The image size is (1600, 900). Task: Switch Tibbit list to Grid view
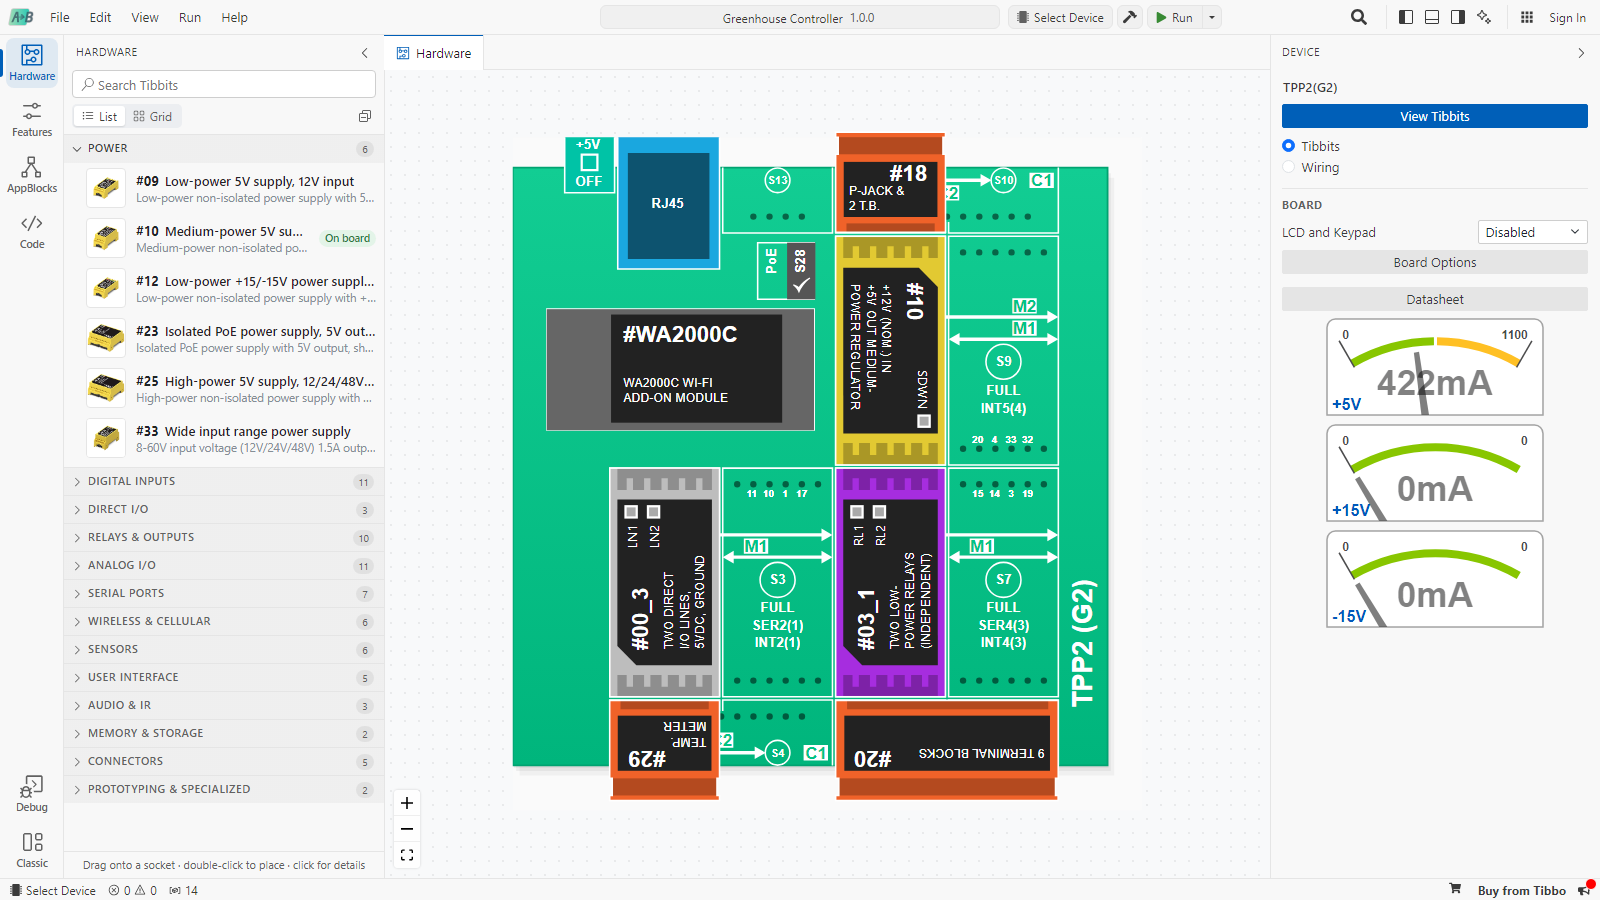pos(153,116)
